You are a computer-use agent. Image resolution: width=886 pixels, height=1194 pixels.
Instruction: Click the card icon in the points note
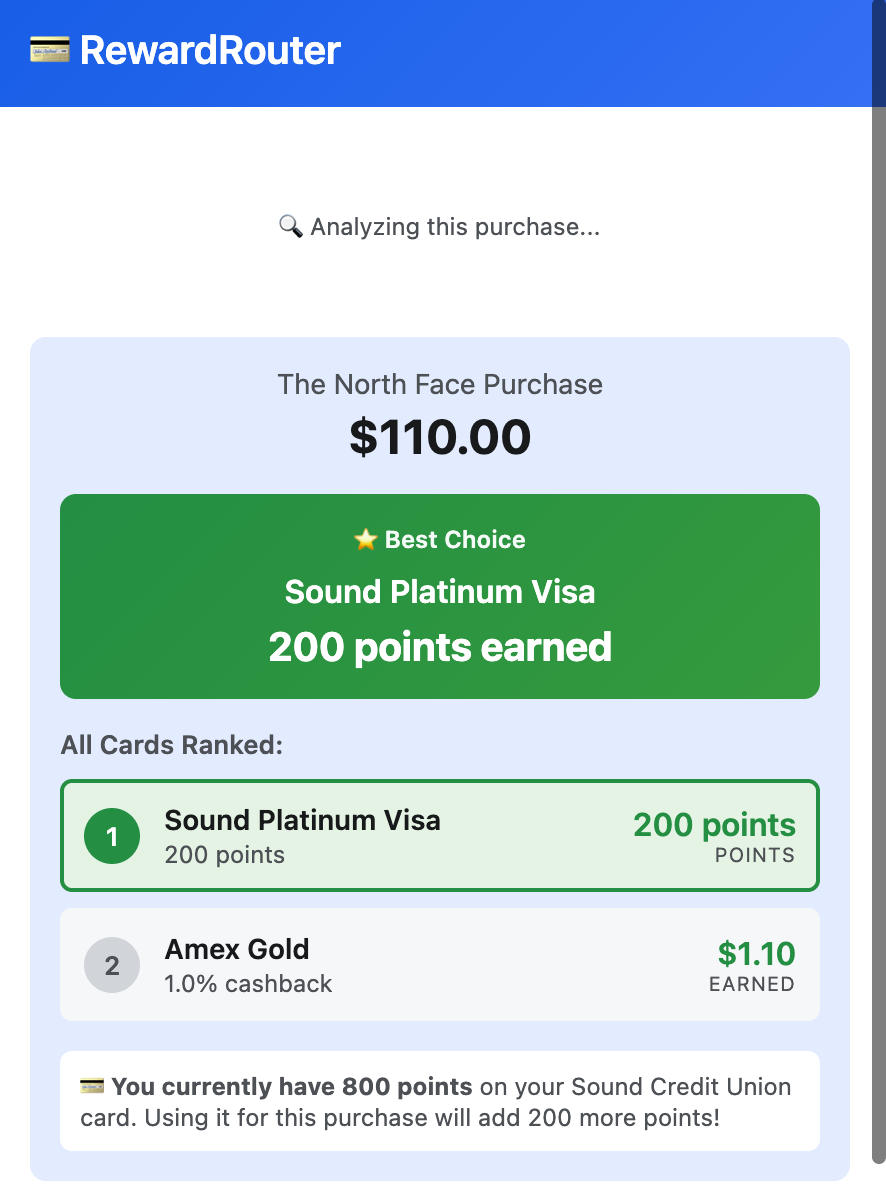pos(92,1087)
